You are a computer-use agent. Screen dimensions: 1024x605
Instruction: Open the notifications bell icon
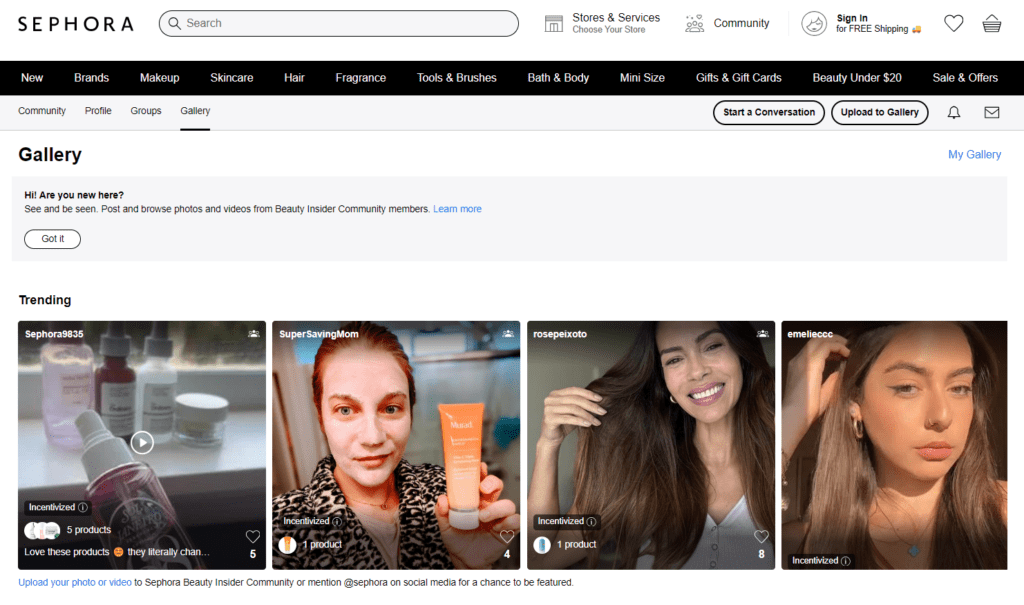953,113
